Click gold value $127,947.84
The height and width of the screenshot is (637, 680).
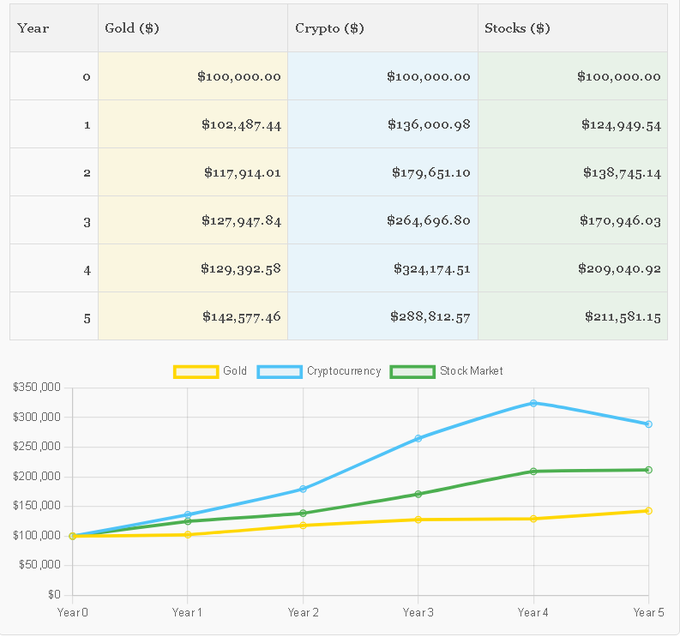[x=241, y=221]
